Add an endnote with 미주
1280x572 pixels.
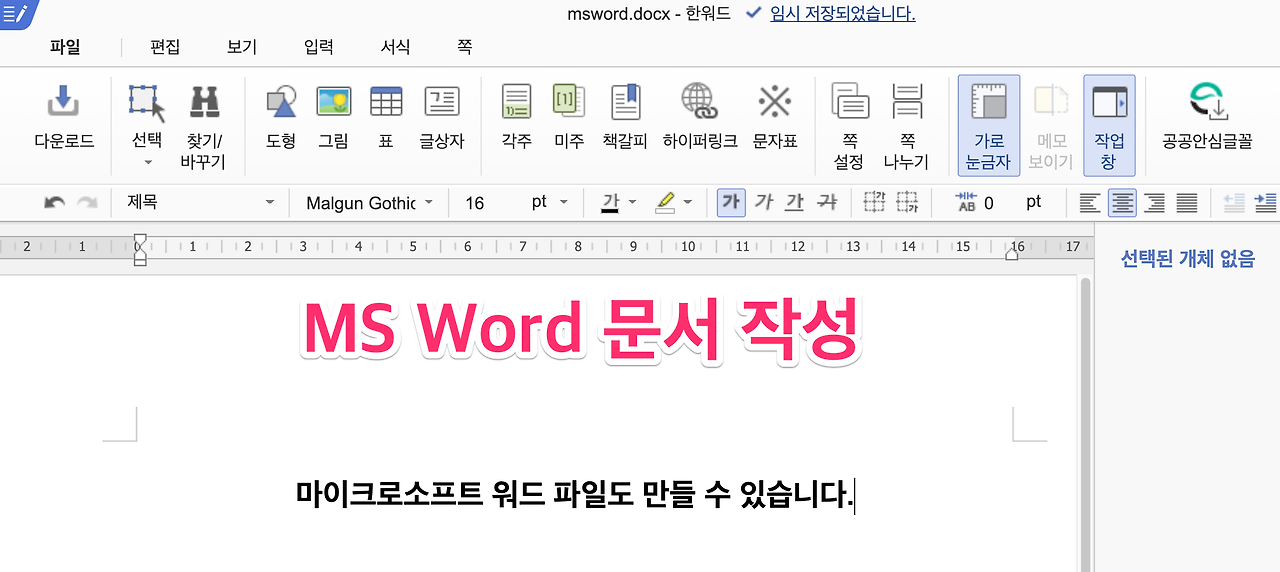(569, 117)
